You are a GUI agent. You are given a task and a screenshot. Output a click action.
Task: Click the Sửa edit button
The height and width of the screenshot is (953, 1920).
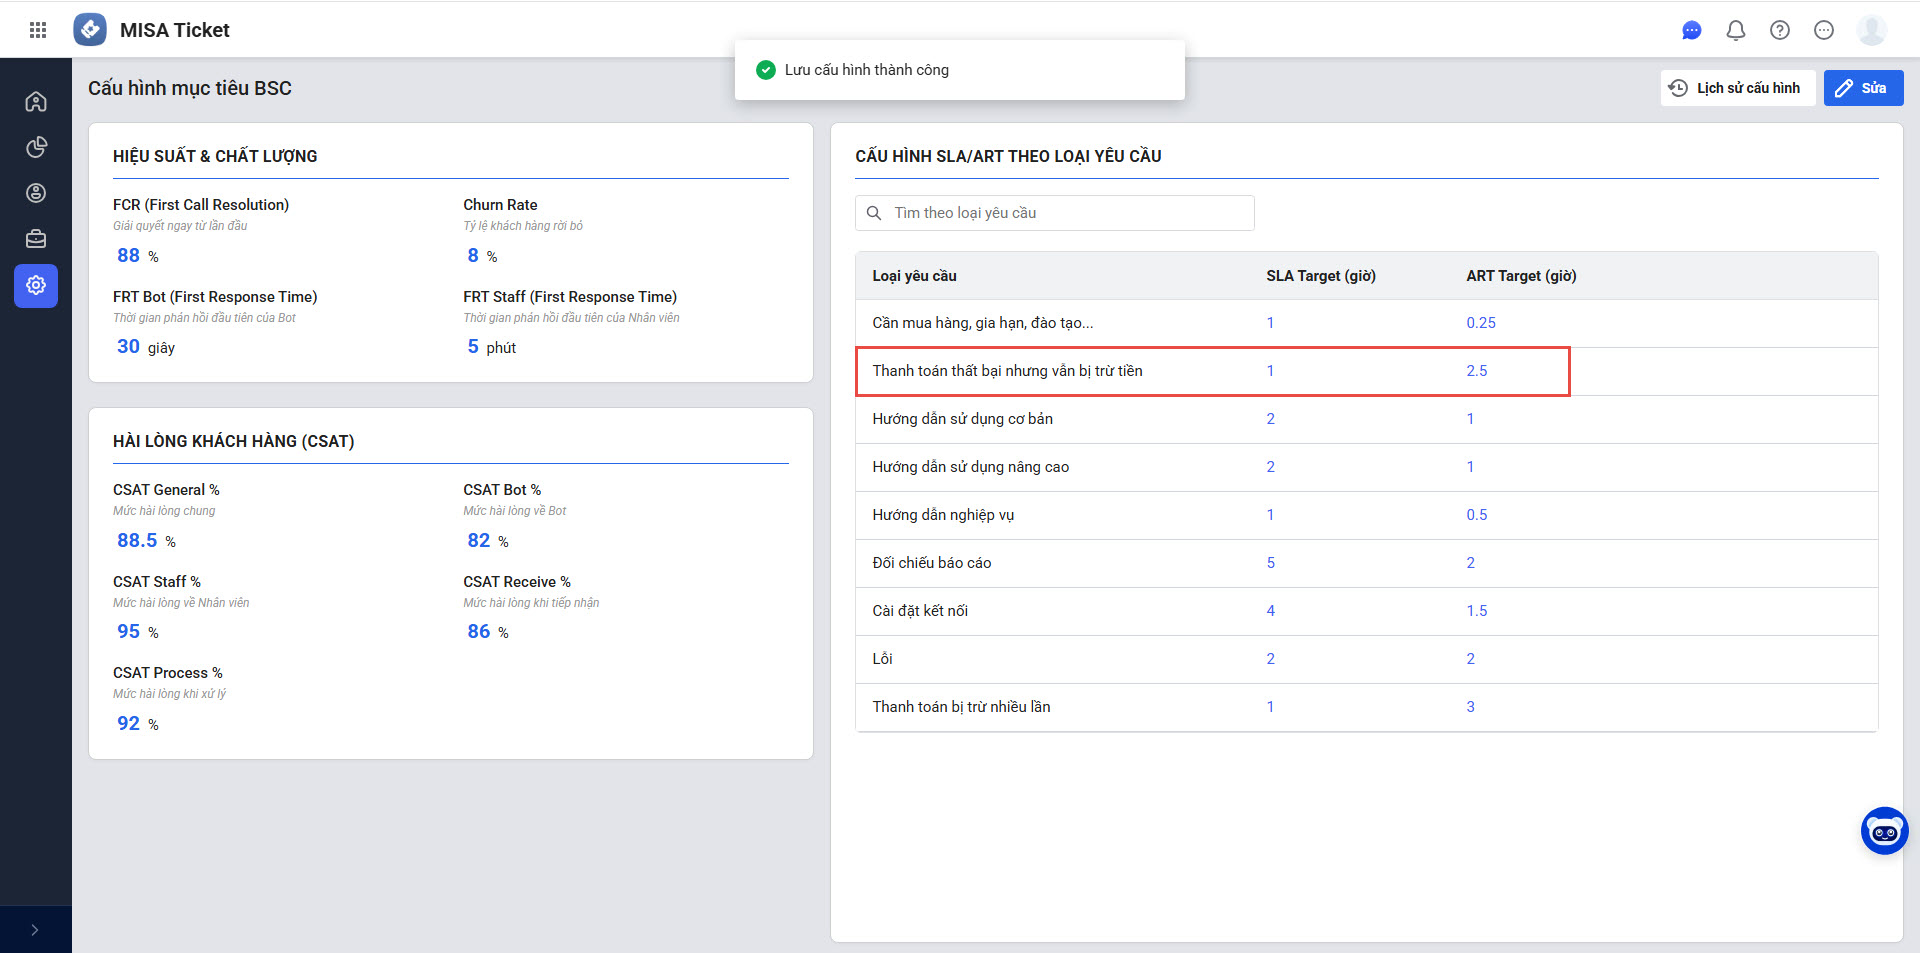(1862, 88)
